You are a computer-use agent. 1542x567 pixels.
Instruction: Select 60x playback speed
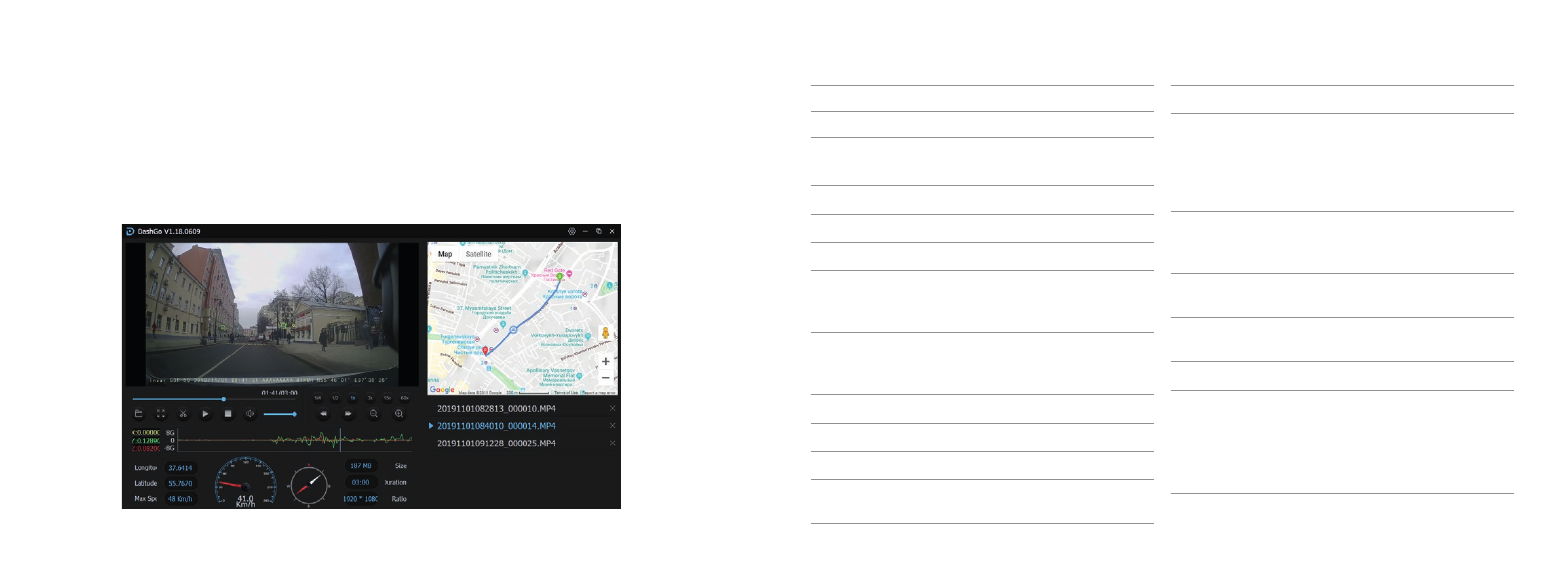pyautogui.click(x=404, y=398)
